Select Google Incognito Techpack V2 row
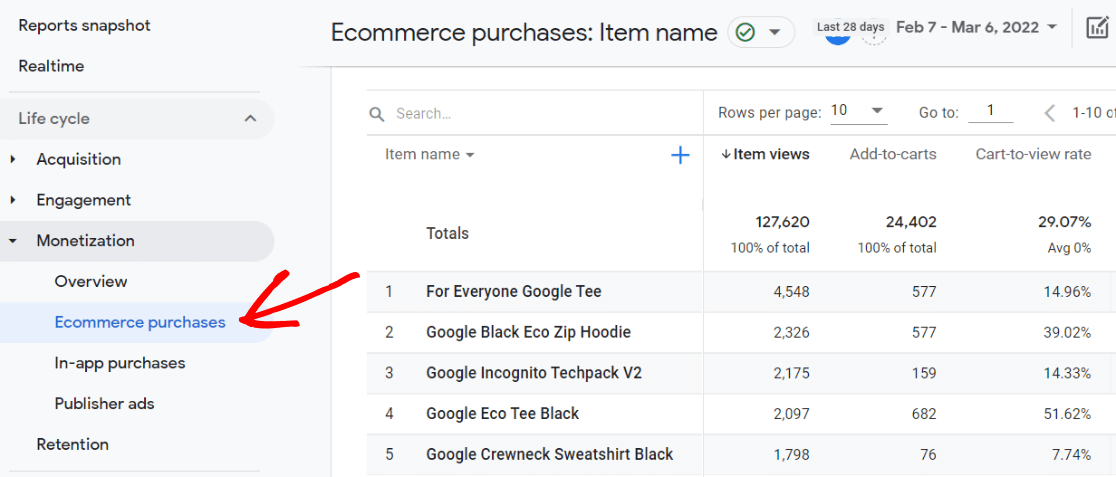Screen dimensions: 1116x477 534,373
